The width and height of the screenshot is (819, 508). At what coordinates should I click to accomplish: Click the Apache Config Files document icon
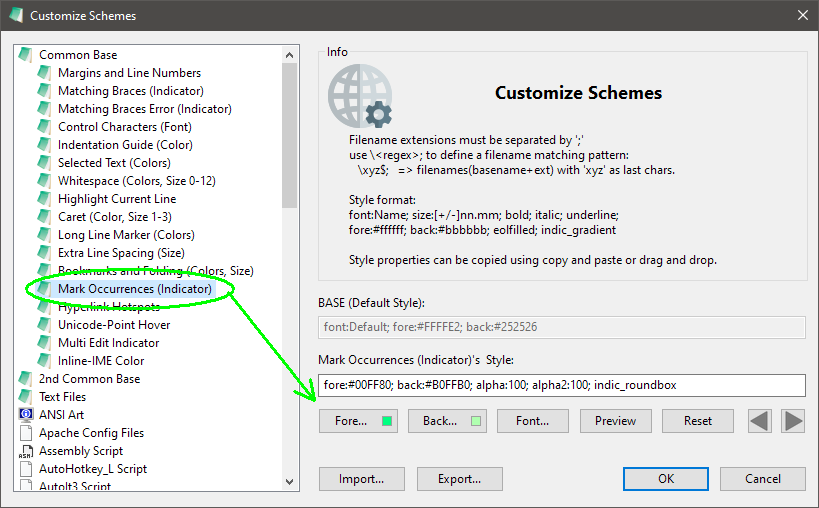click(26, 433)
